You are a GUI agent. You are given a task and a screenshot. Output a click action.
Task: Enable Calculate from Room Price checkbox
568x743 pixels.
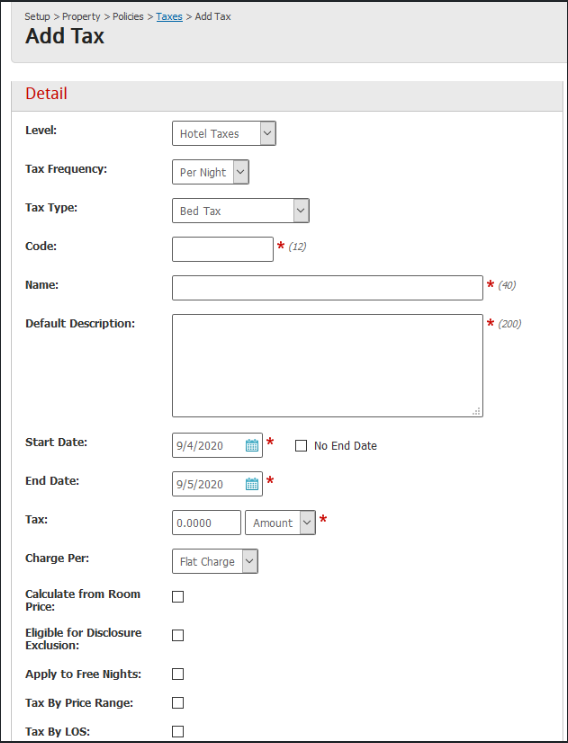178,597
